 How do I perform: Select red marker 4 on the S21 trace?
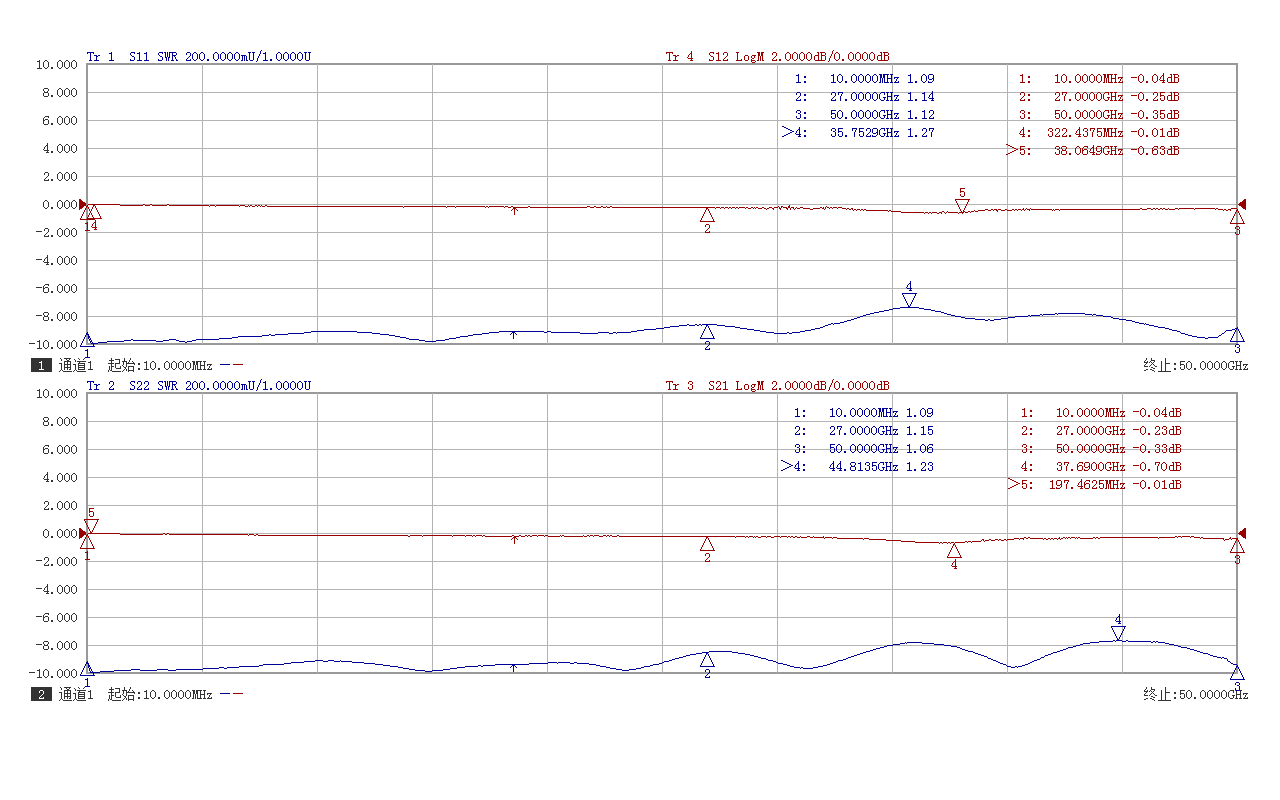(x=954, y=551)
